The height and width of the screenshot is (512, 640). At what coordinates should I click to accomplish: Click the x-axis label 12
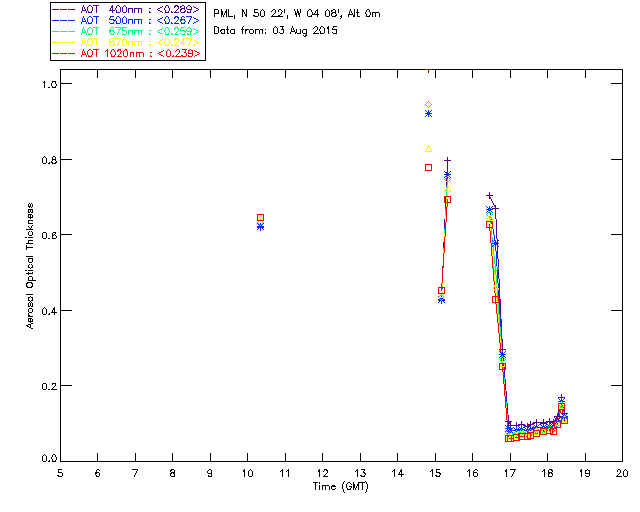point(322,473)
